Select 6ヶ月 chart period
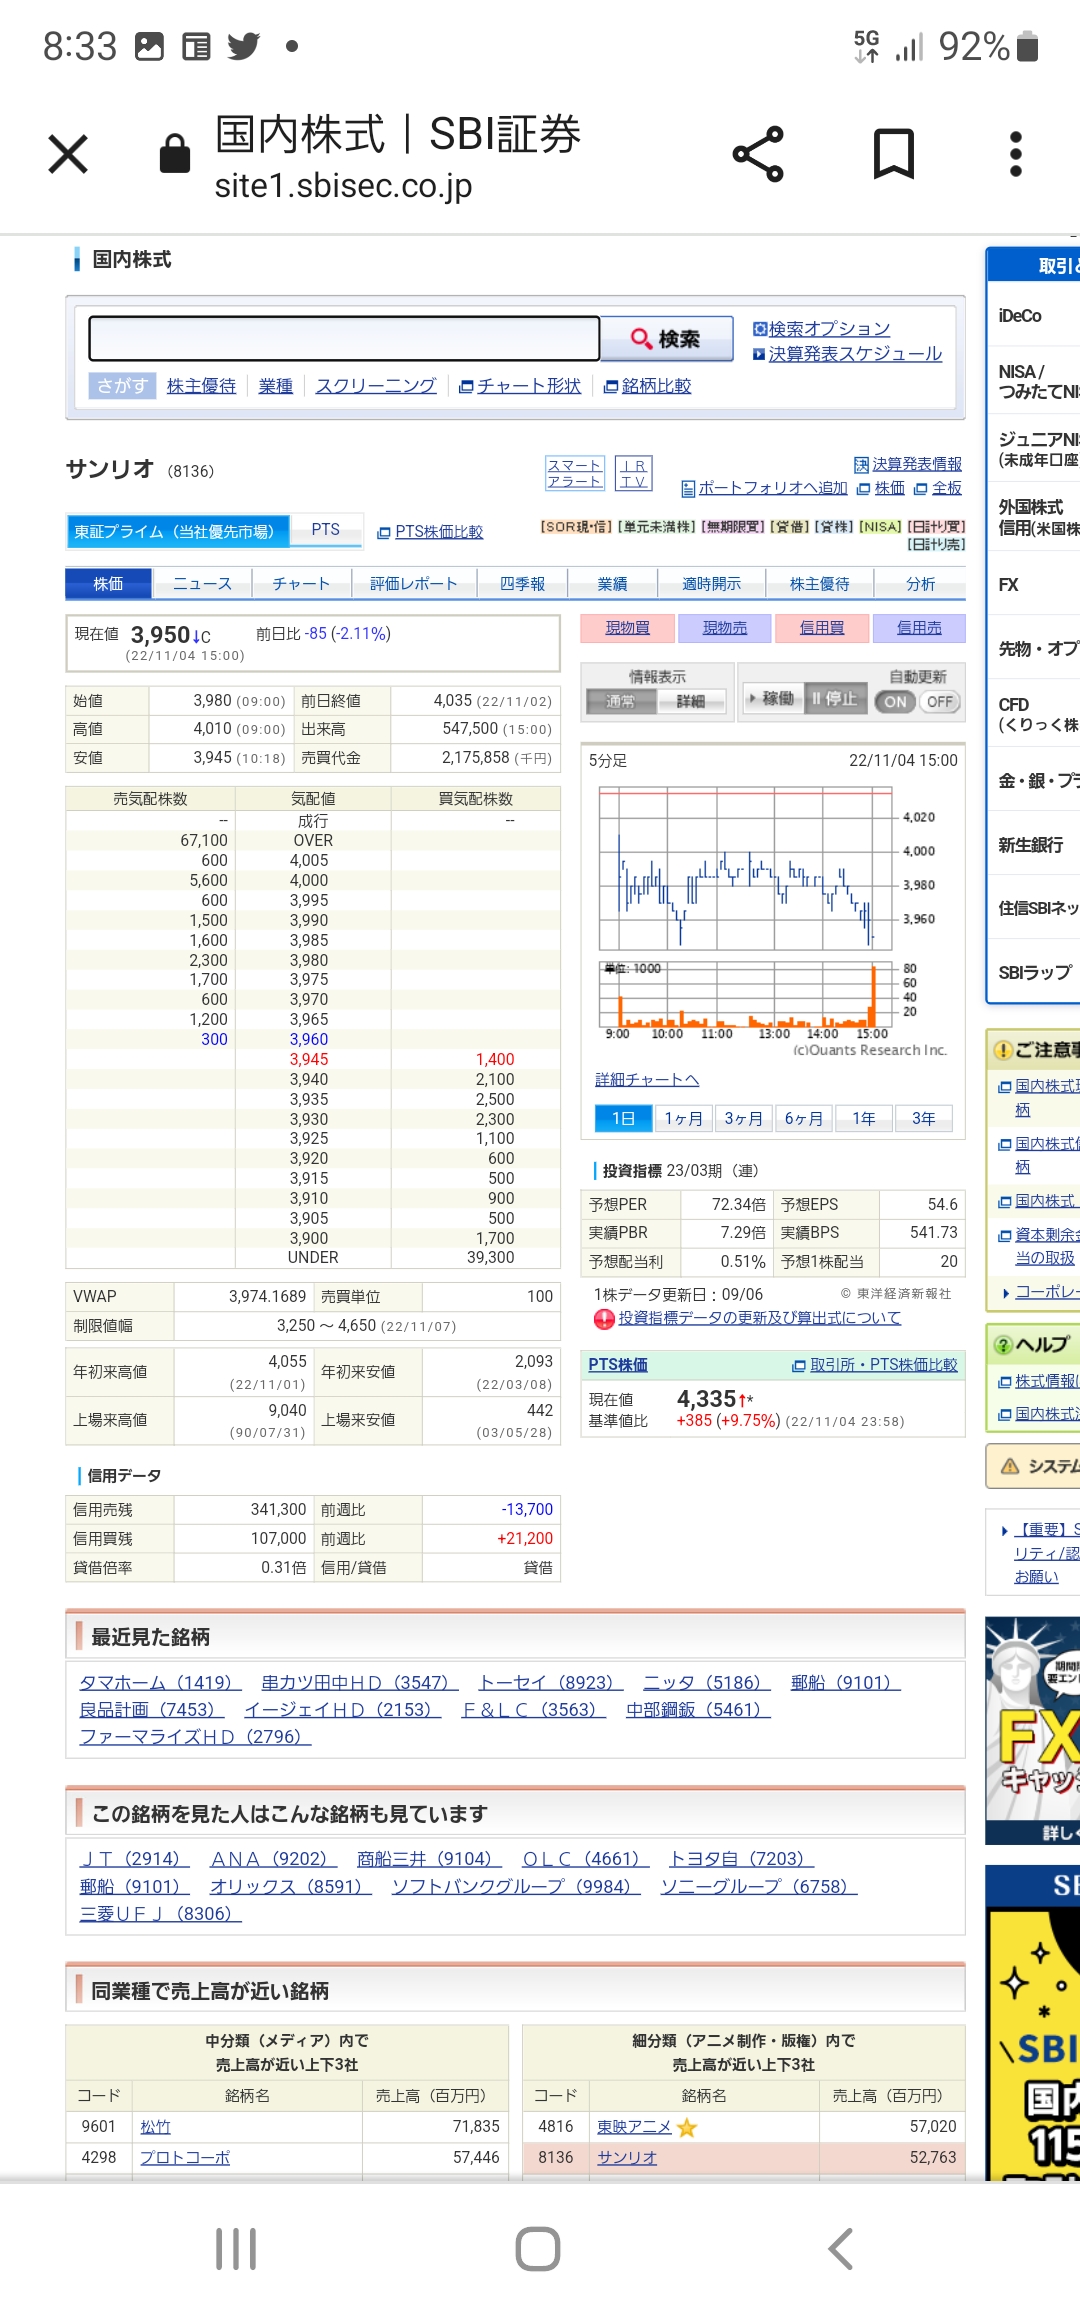Image resolution: width=1080 pixels, height=2316 pixels. [x=803, y=1118]
